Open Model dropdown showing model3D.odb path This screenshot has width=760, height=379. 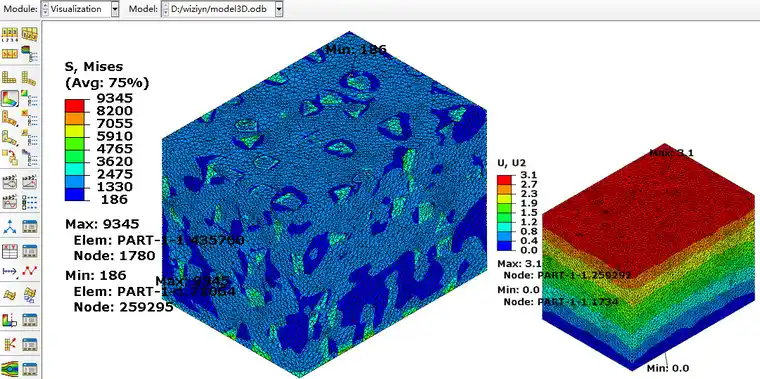222,9
